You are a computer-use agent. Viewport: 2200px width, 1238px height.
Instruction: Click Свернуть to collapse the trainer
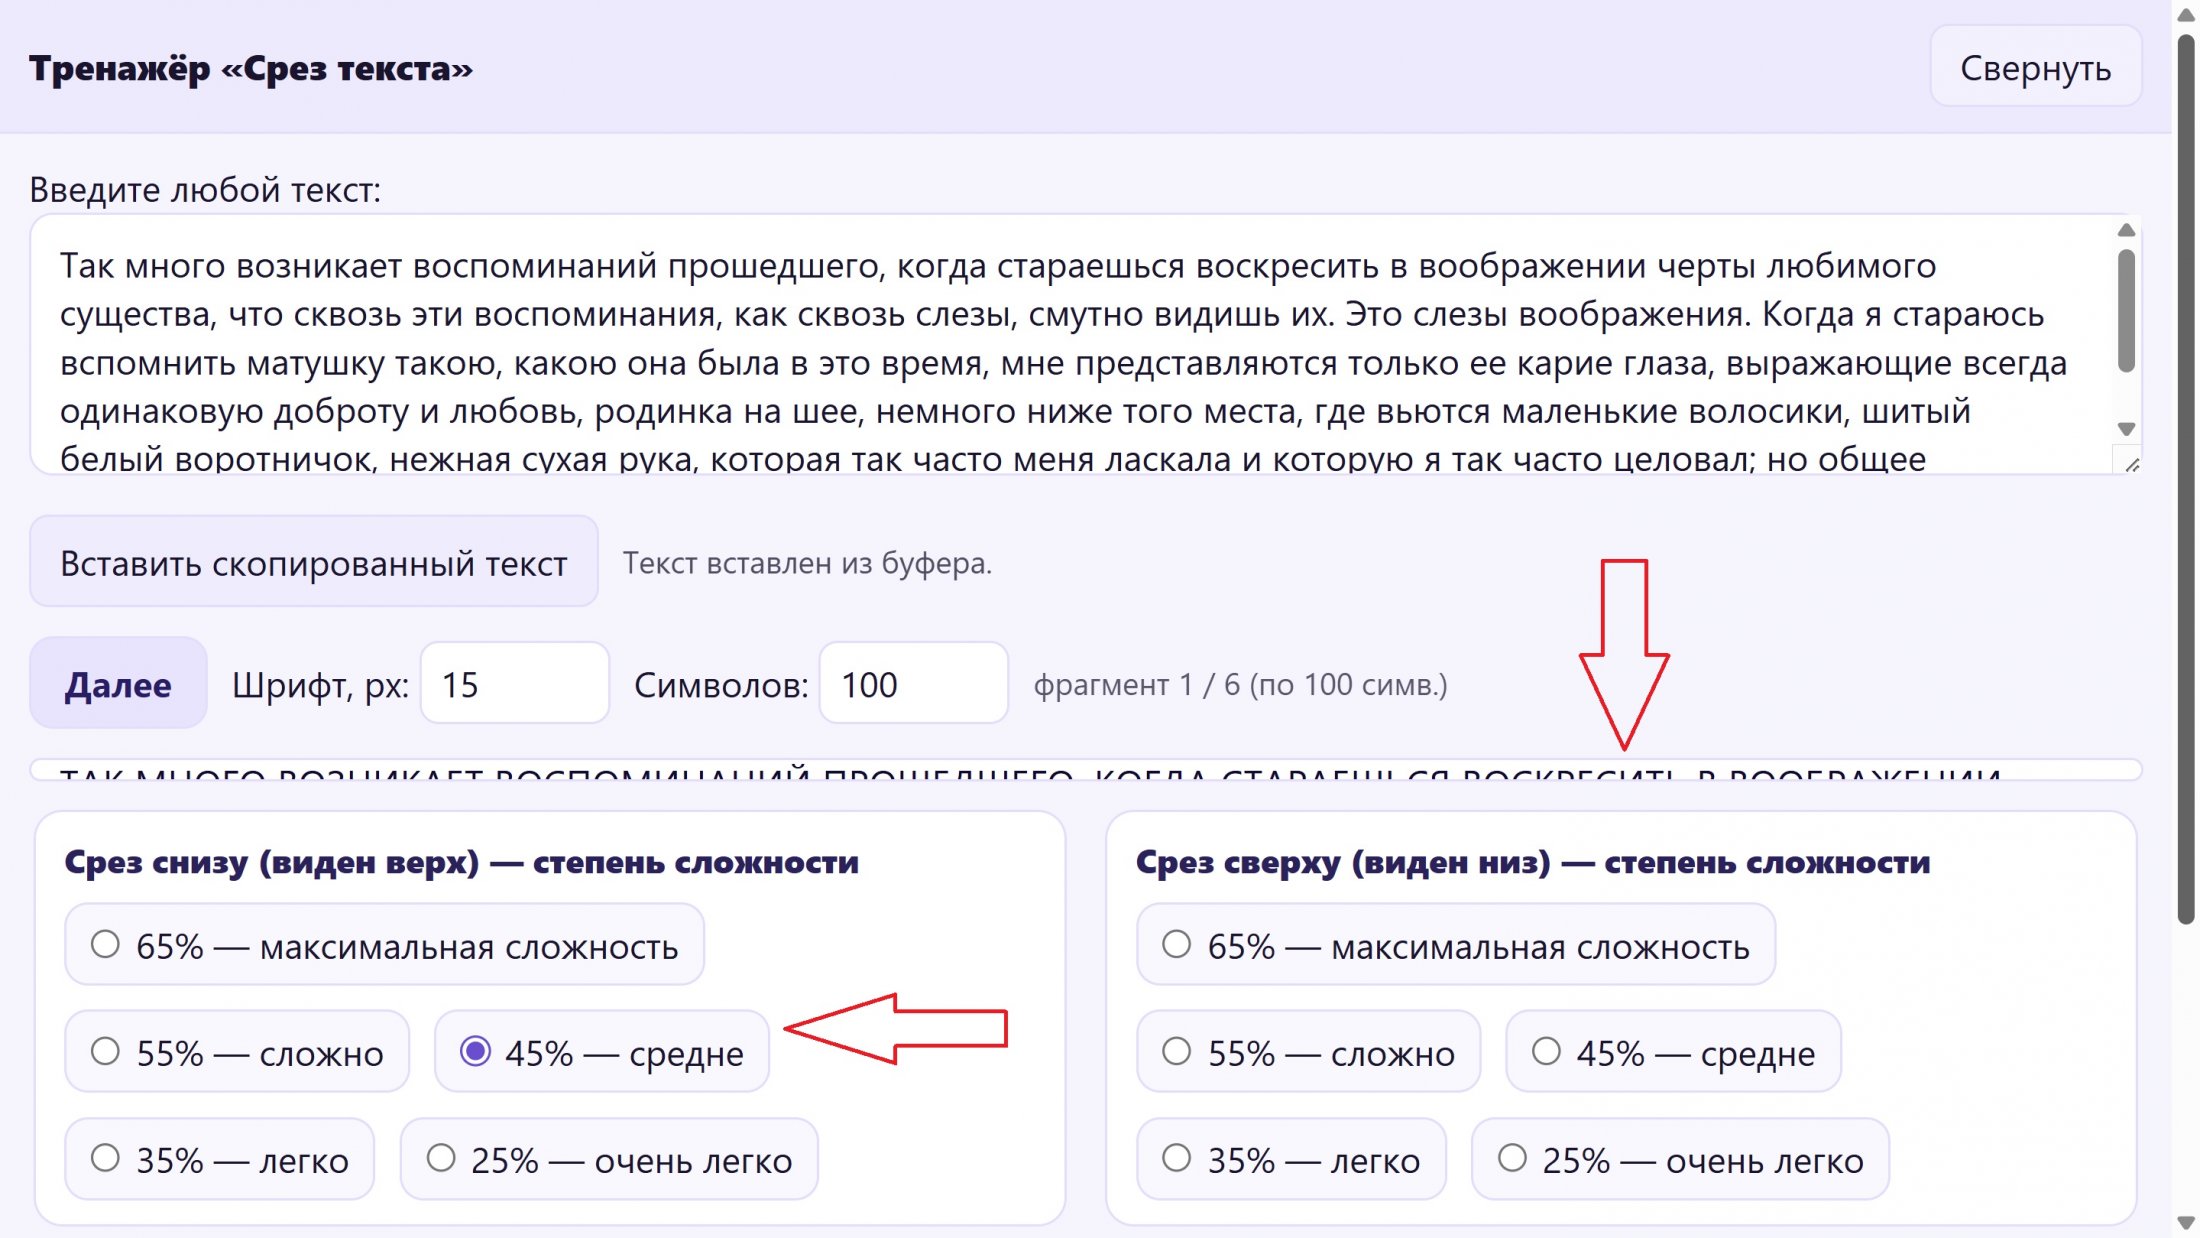coord(2036,66)
